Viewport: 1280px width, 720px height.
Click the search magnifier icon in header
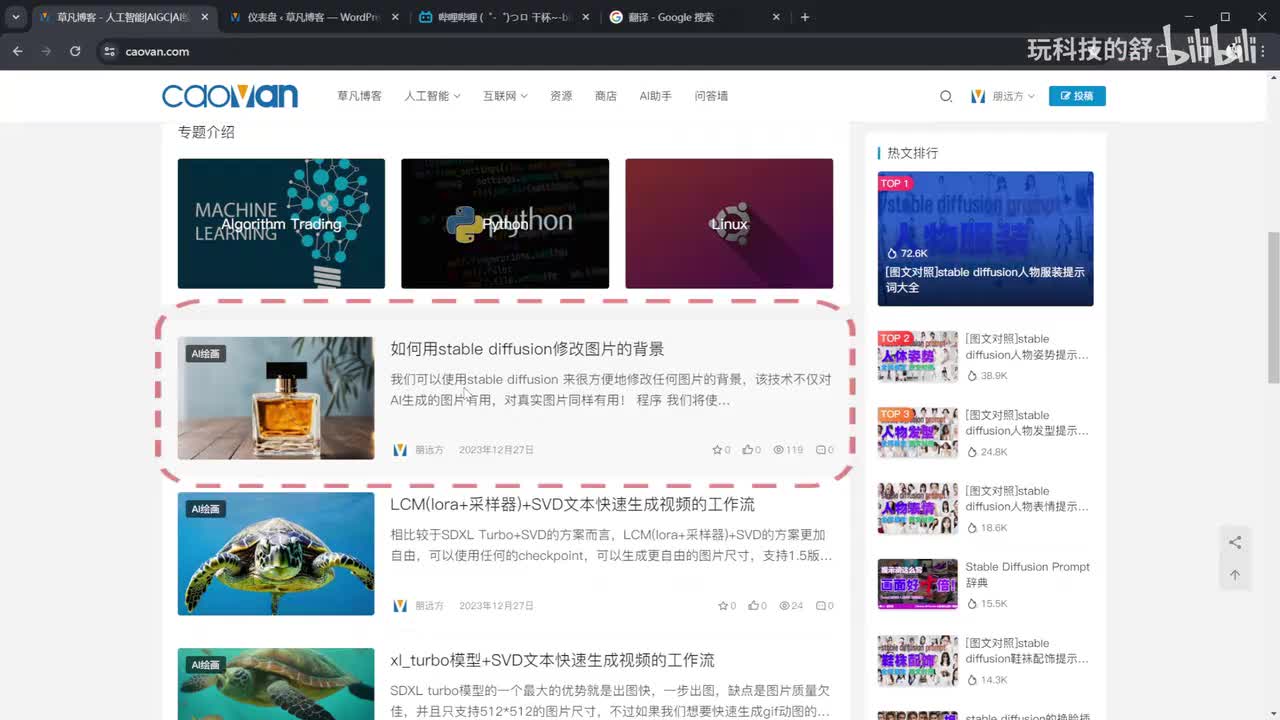(x=946, y=96)
